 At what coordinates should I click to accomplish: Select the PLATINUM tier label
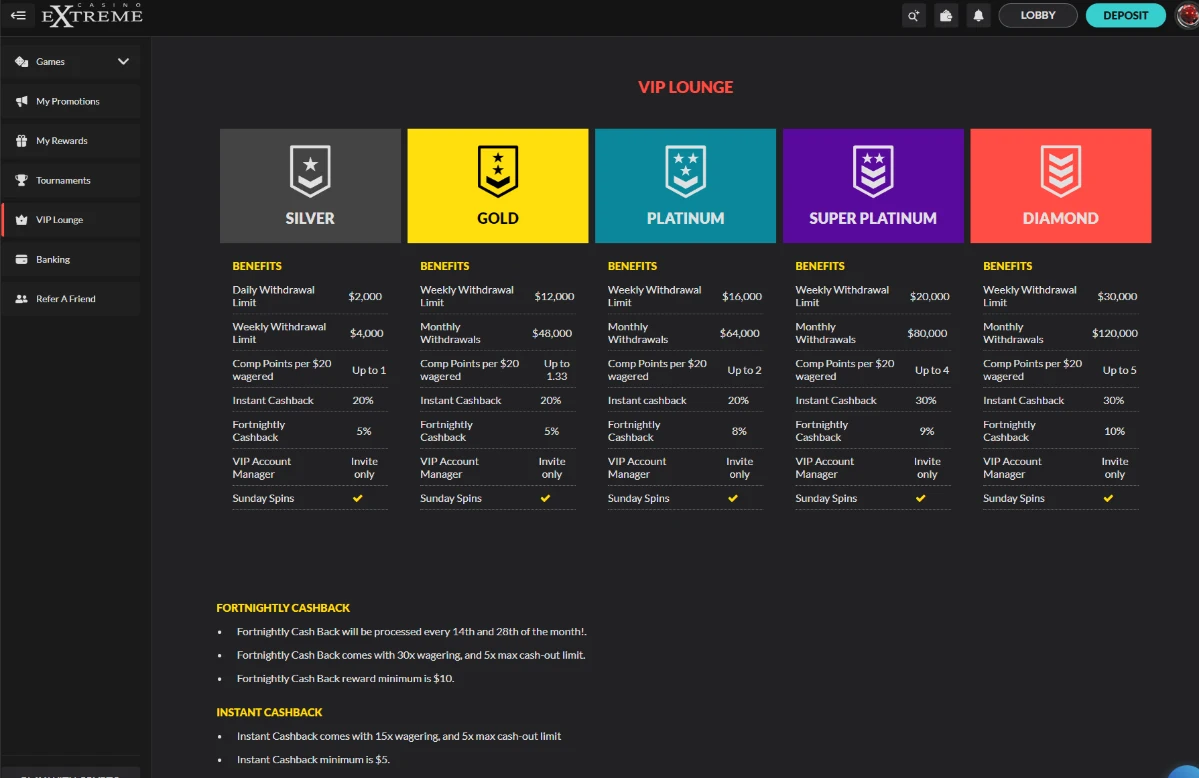tap(685, 219)
